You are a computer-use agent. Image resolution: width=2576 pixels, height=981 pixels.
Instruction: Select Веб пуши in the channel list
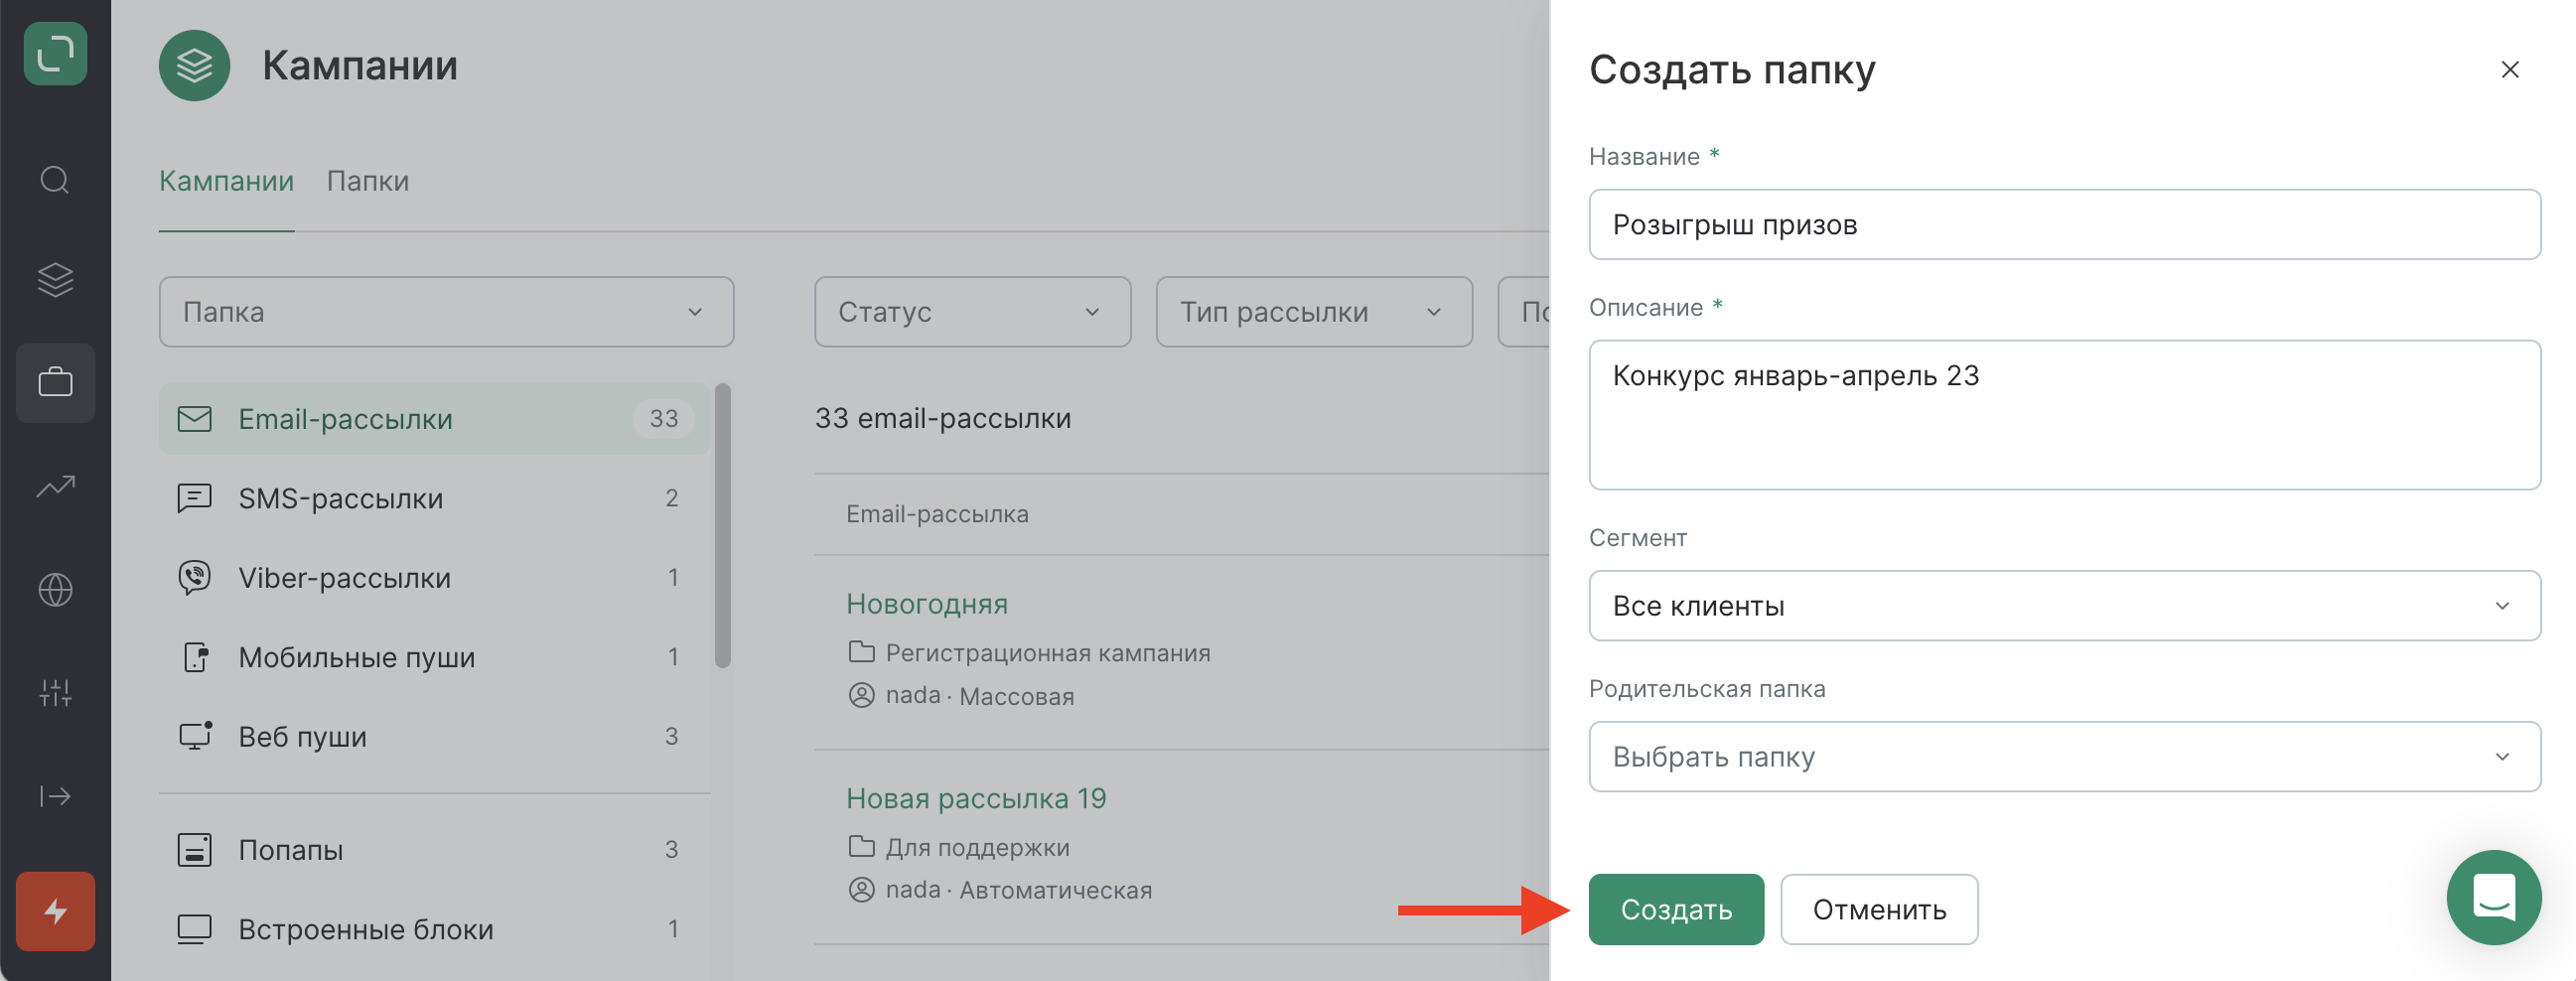[x=434, y=736]
